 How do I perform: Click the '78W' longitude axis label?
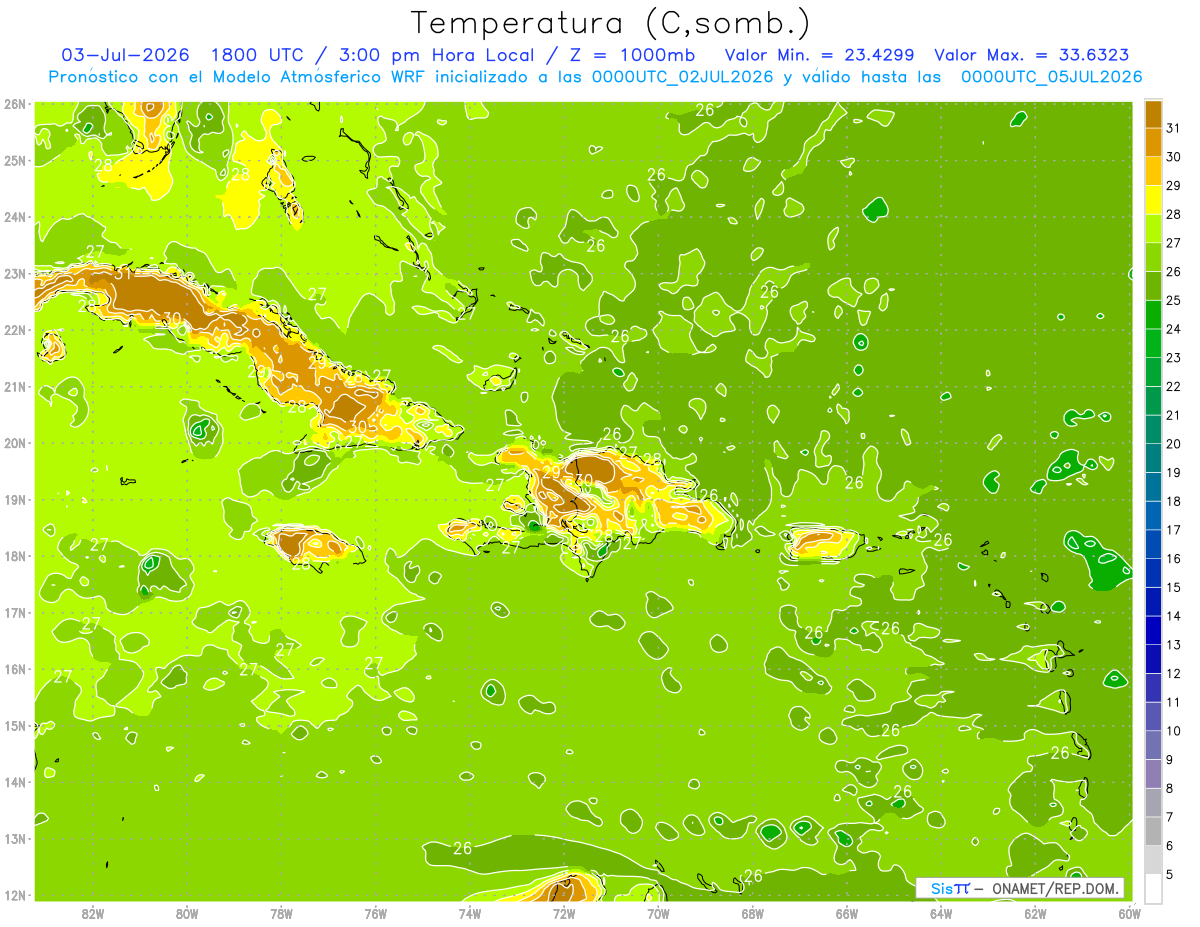[x=281, y=913]
